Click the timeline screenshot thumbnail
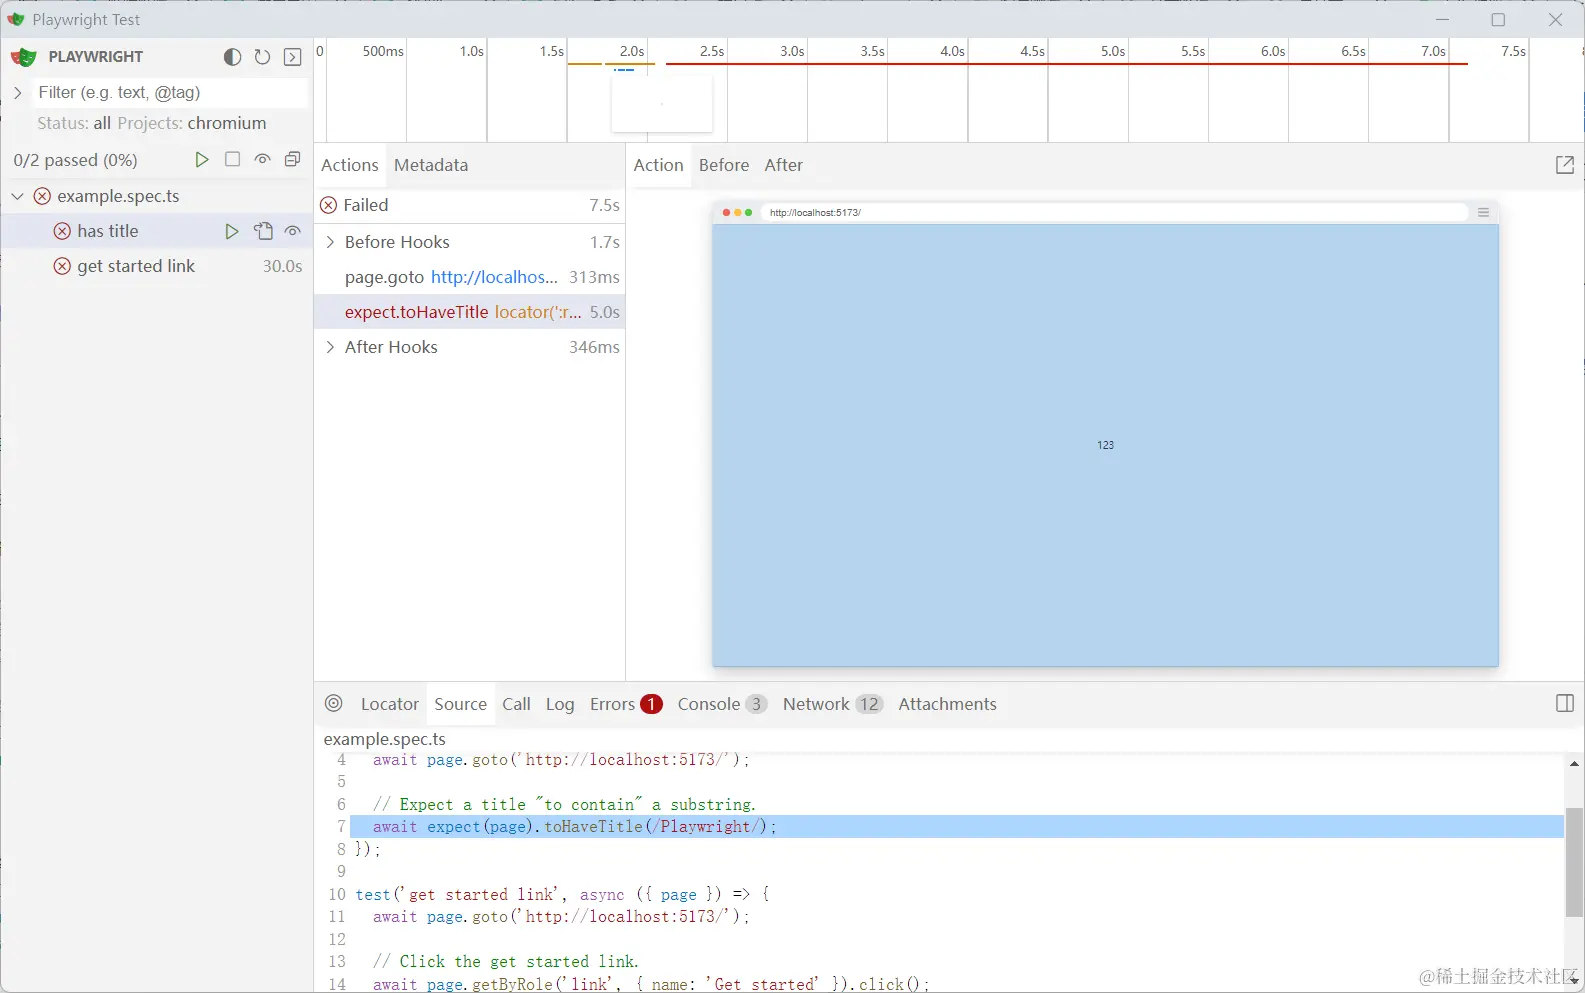 662,103
